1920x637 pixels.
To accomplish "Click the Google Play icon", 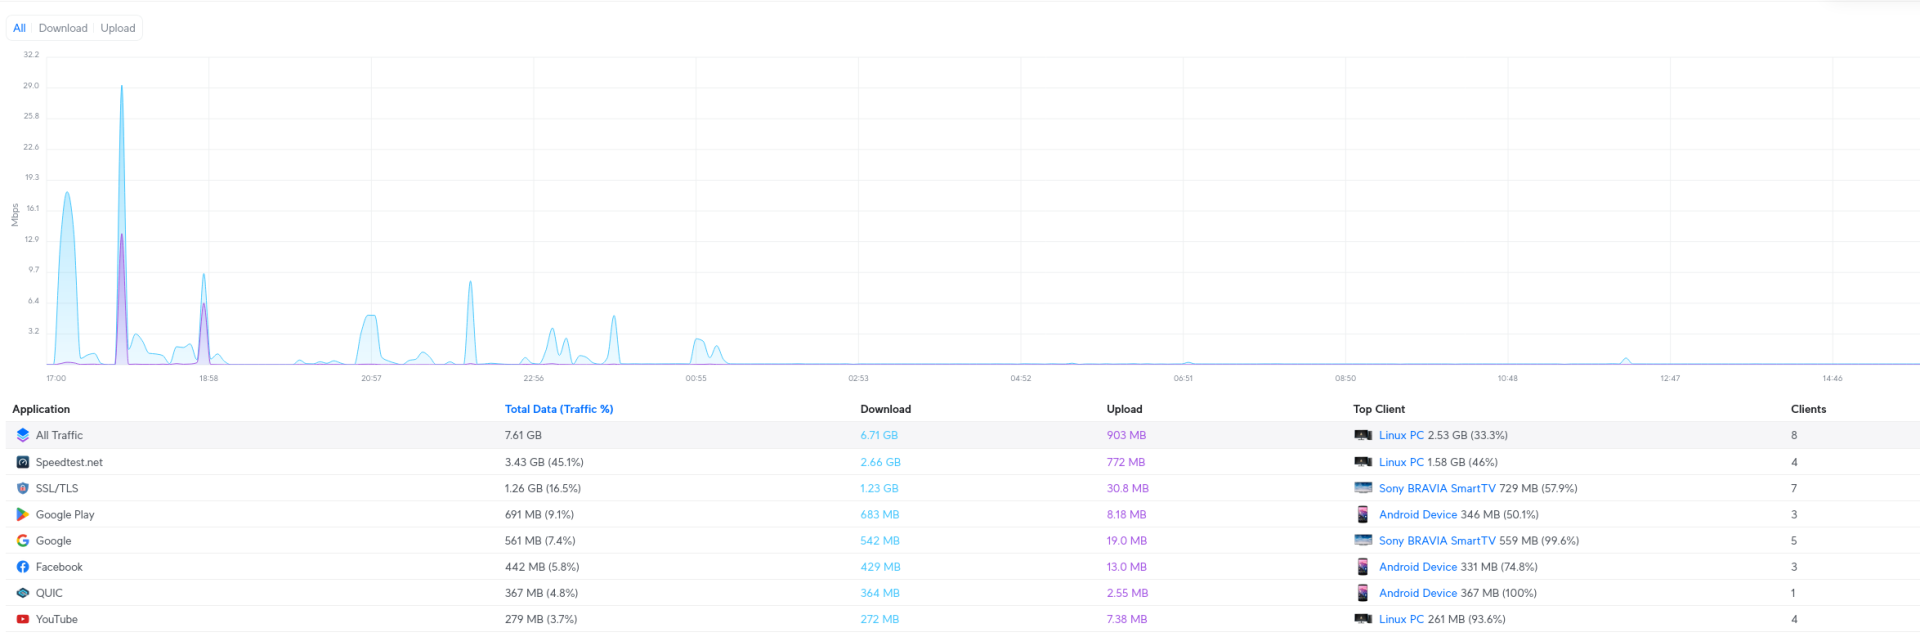I will [x=23, y=514].
